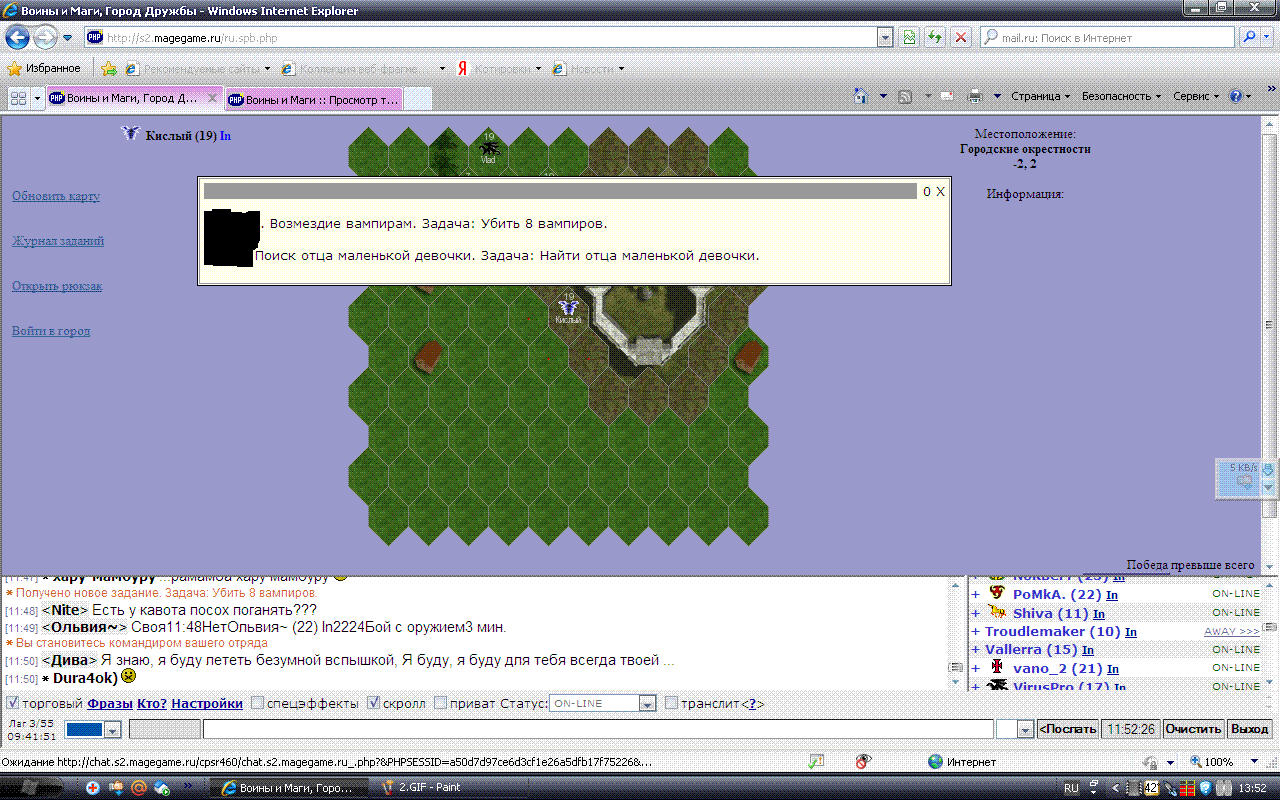1280x800 pixels.
Task: Click the Обновить карту link
Action: 56,196
